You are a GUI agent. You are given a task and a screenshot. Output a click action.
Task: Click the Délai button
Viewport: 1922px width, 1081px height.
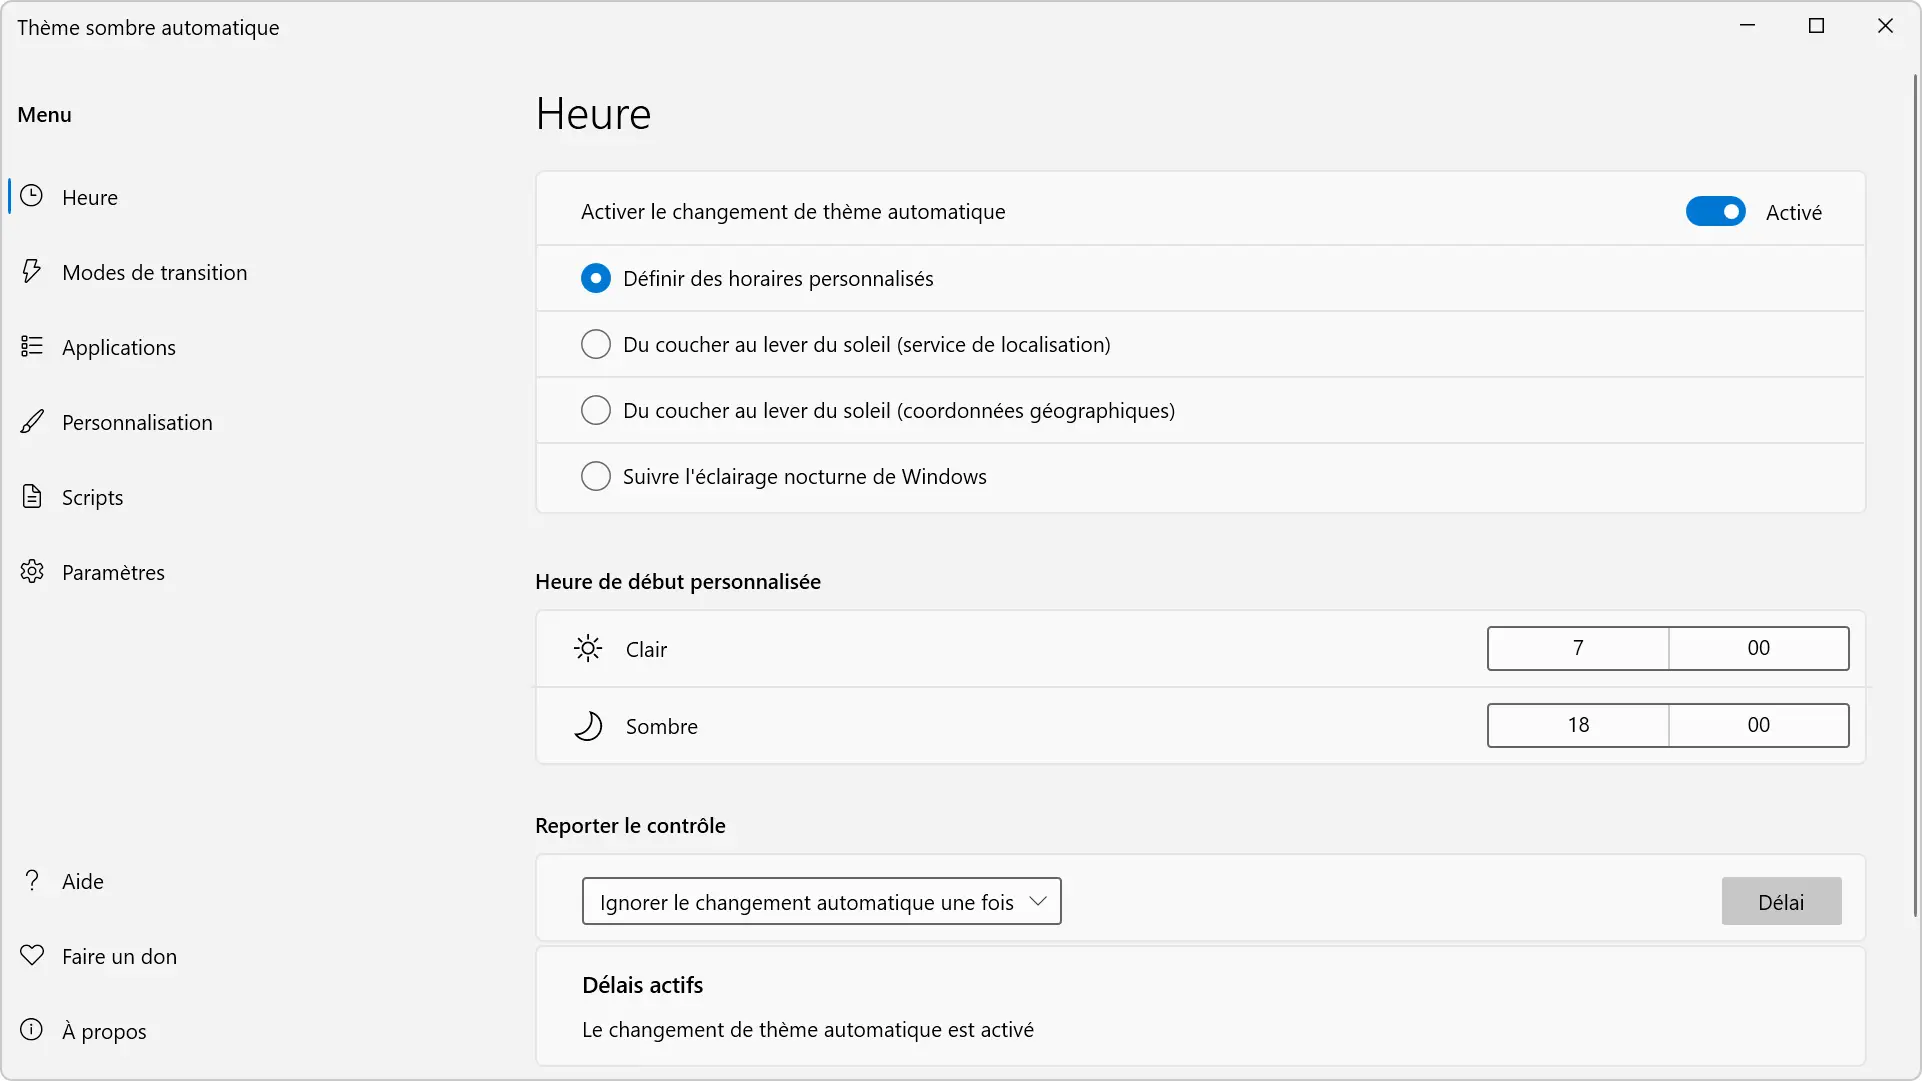click(1781, 902)
